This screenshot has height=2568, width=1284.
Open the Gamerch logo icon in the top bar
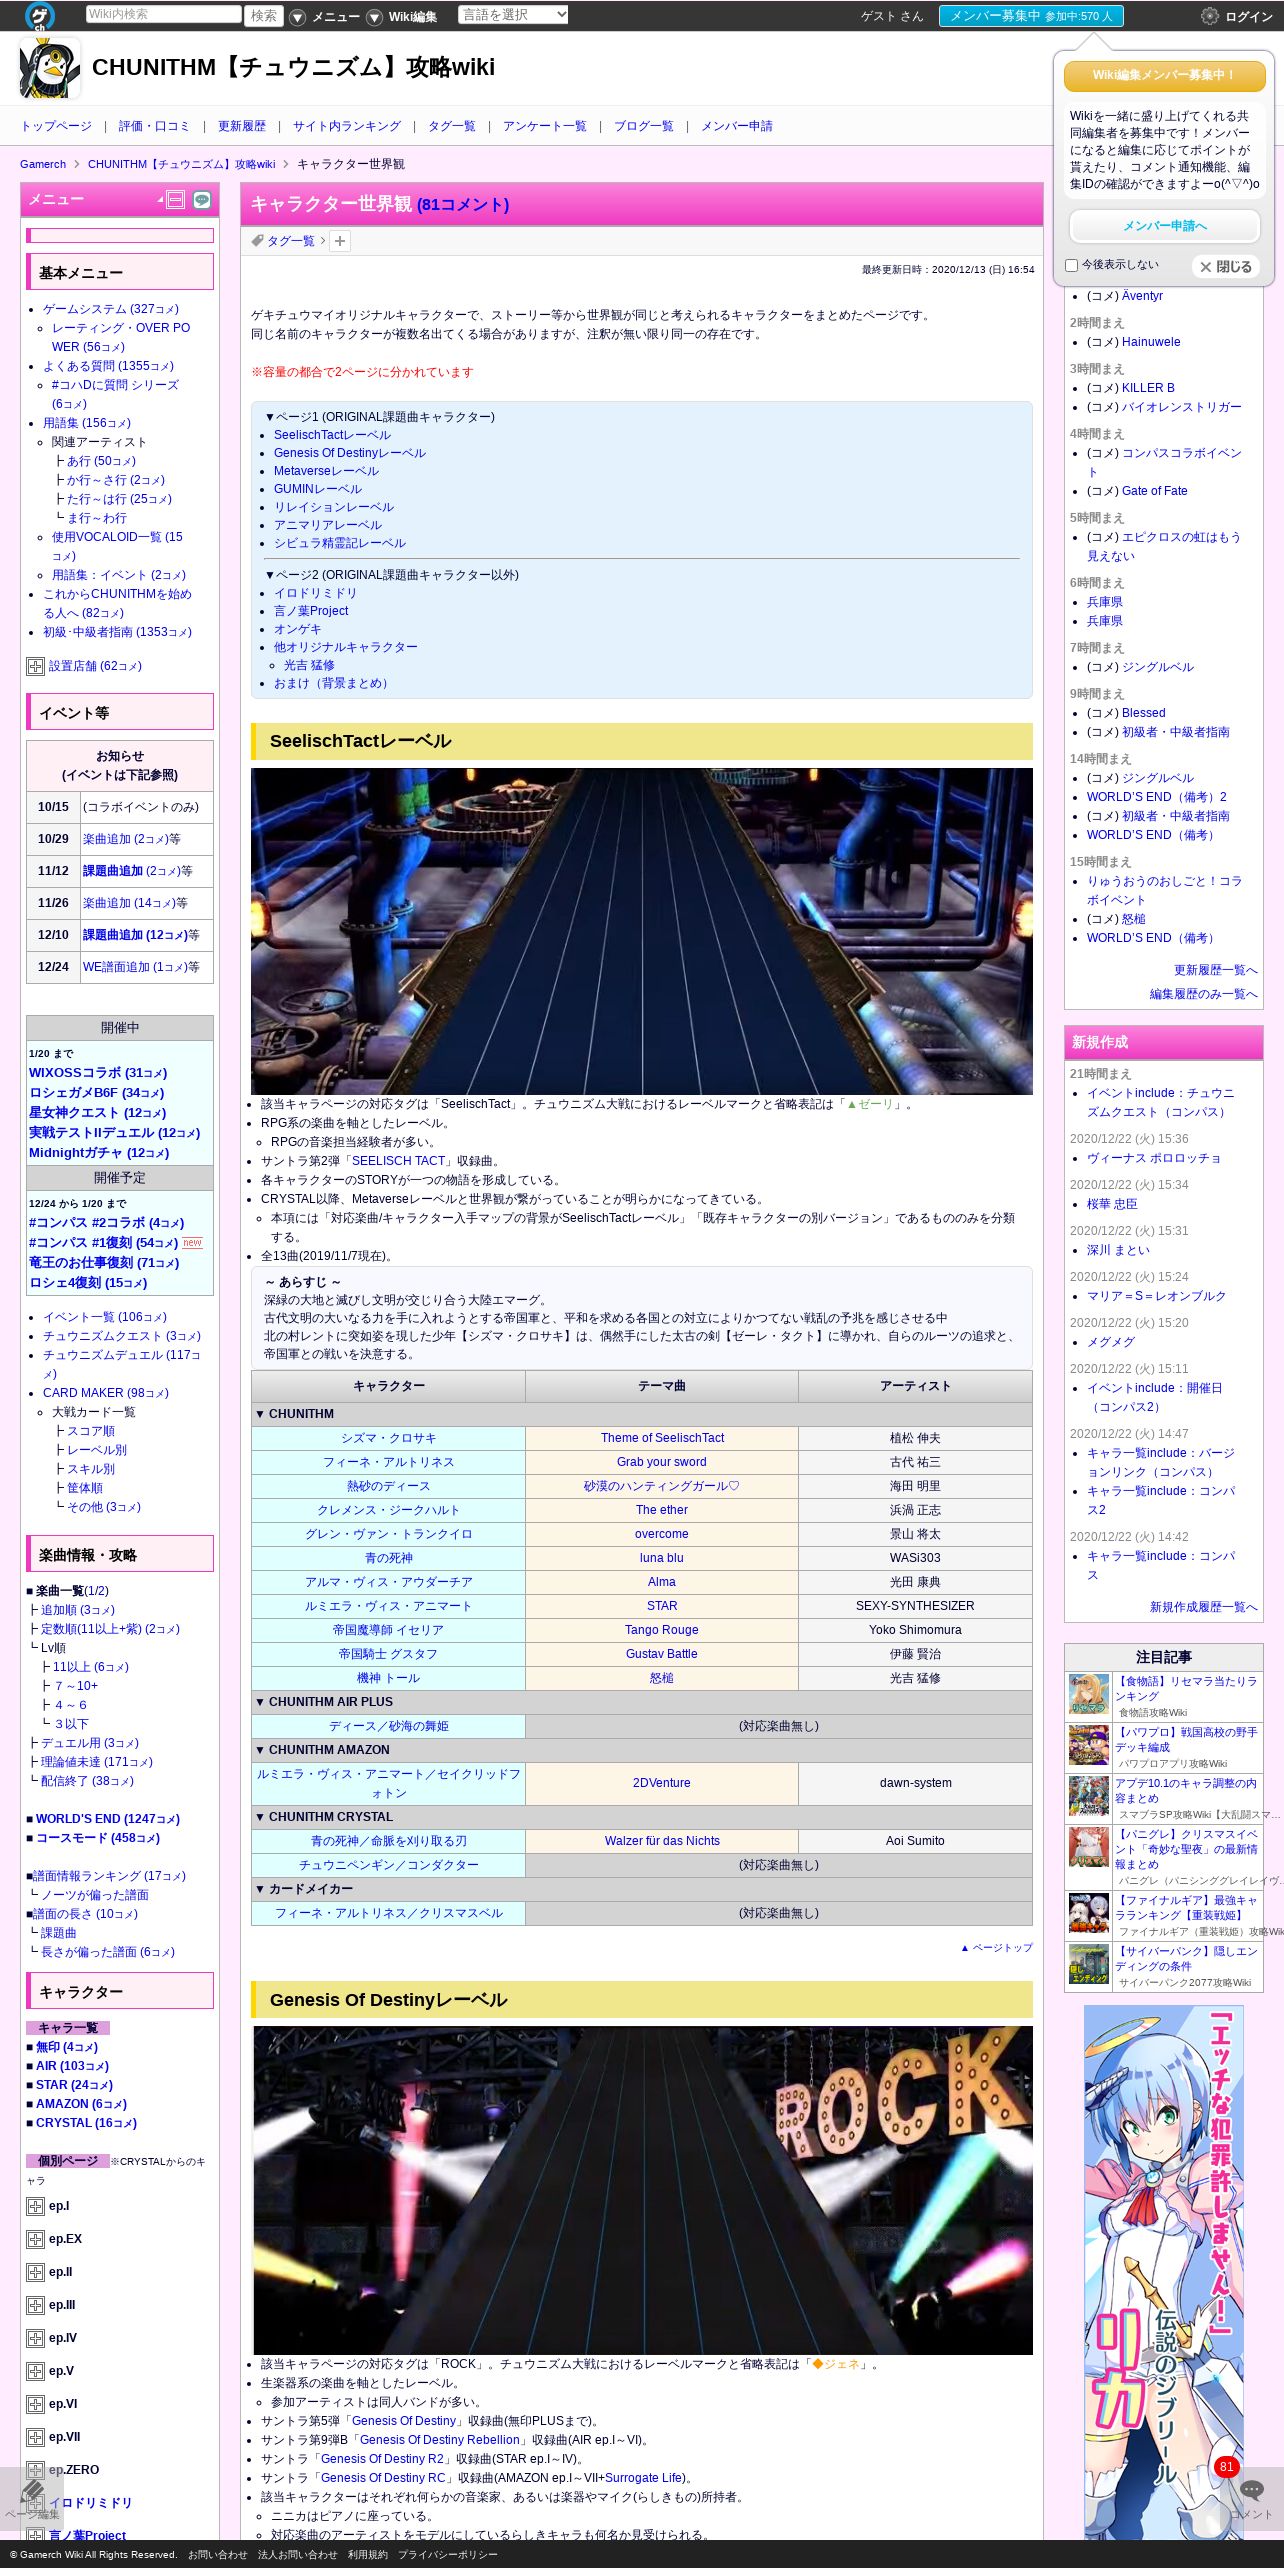click(40, 16)
